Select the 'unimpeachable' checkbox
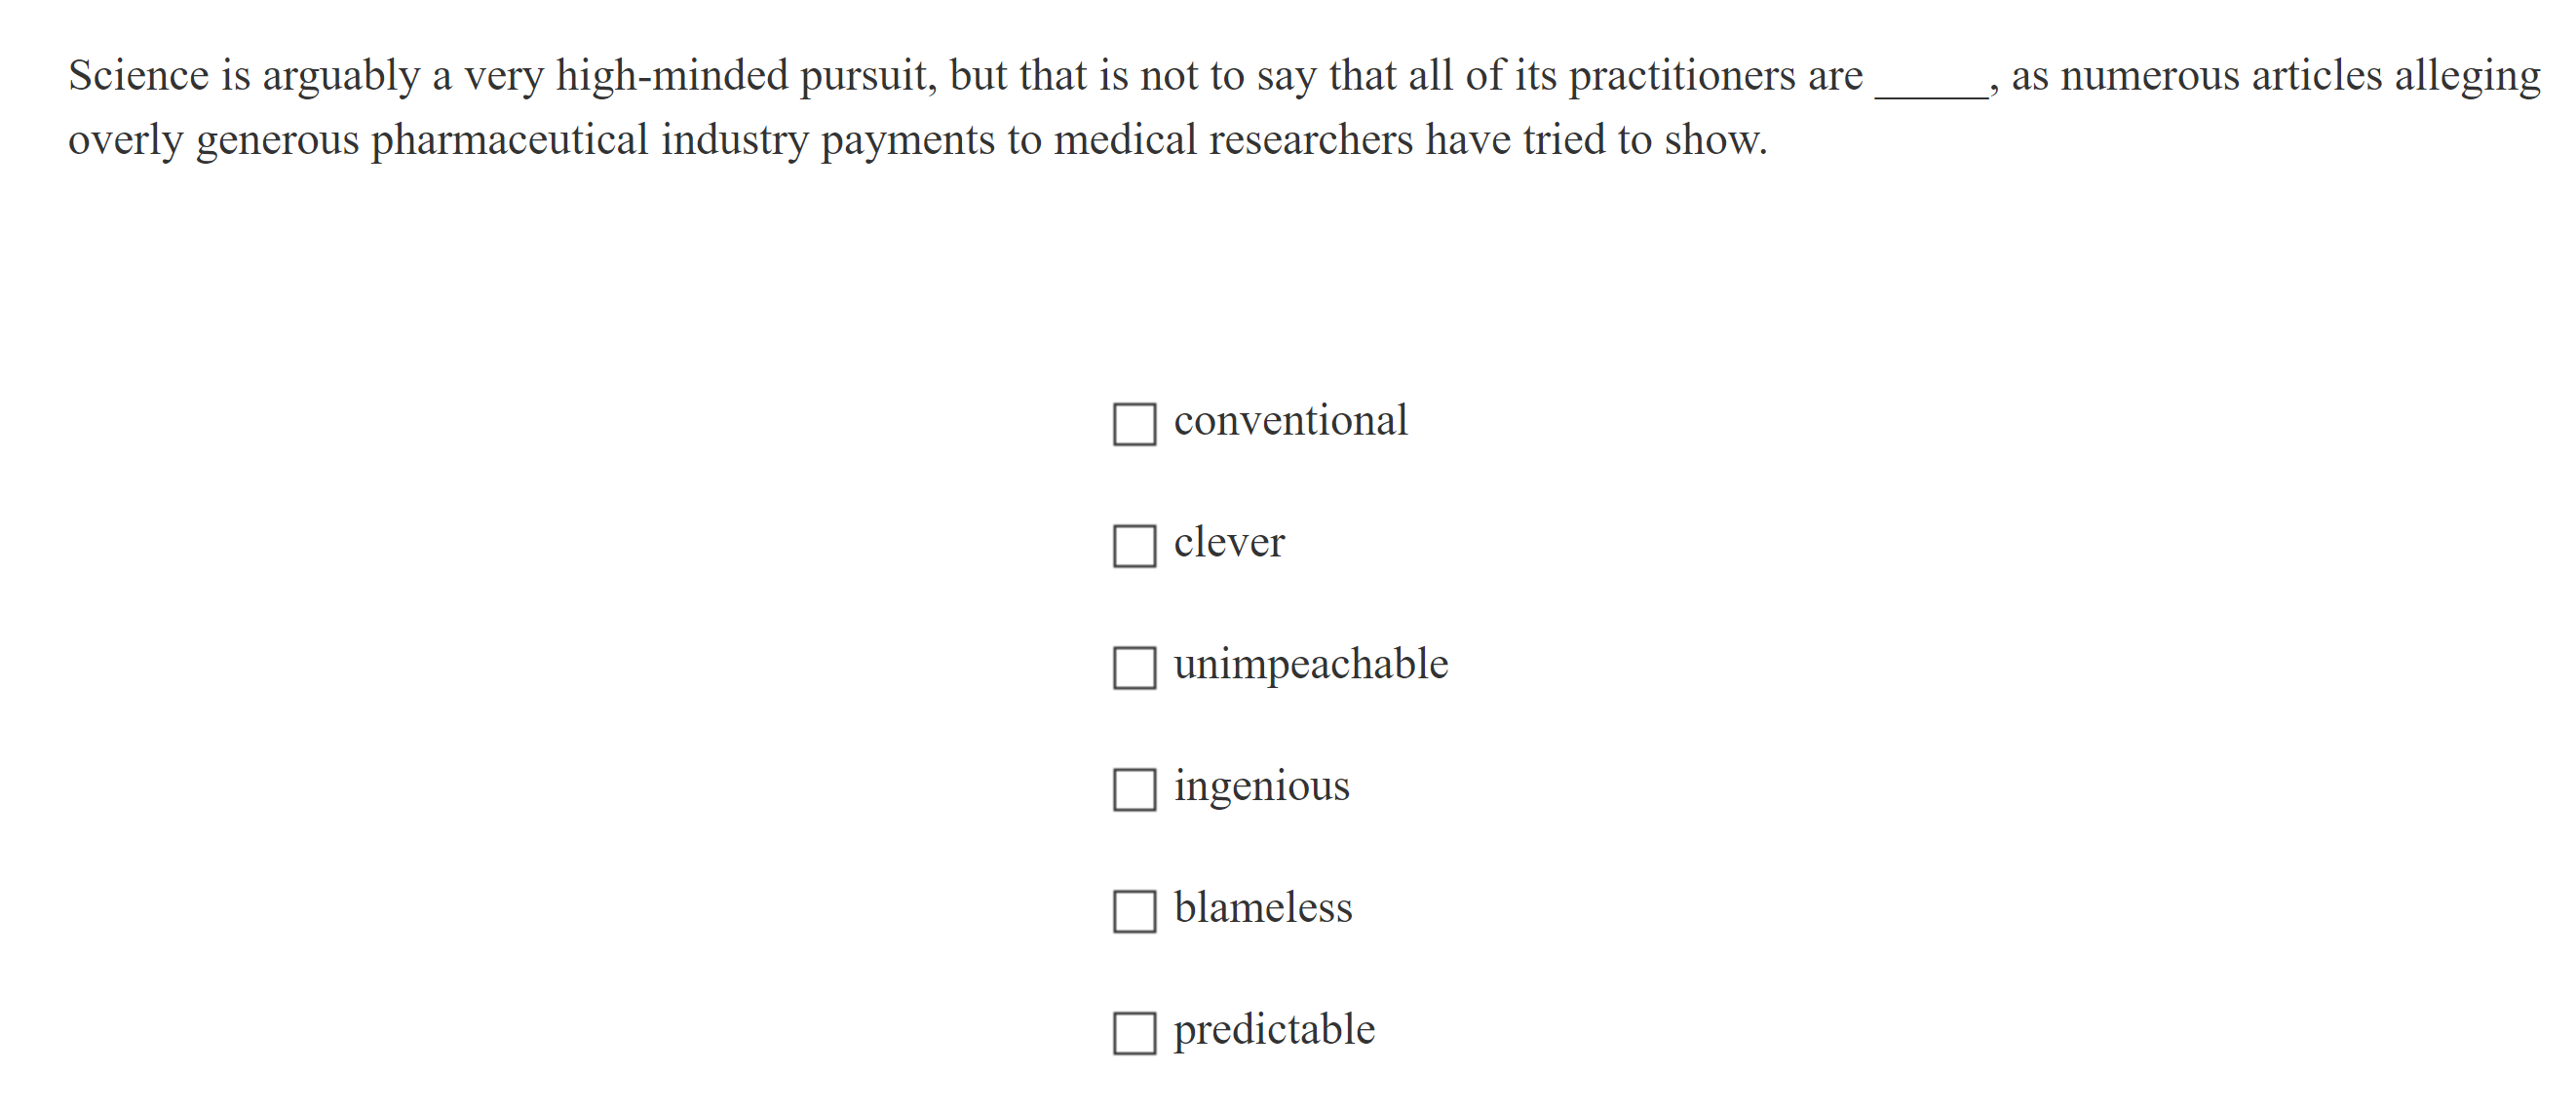This screenshot has height=1110, width=2576. click(1134, 668)
